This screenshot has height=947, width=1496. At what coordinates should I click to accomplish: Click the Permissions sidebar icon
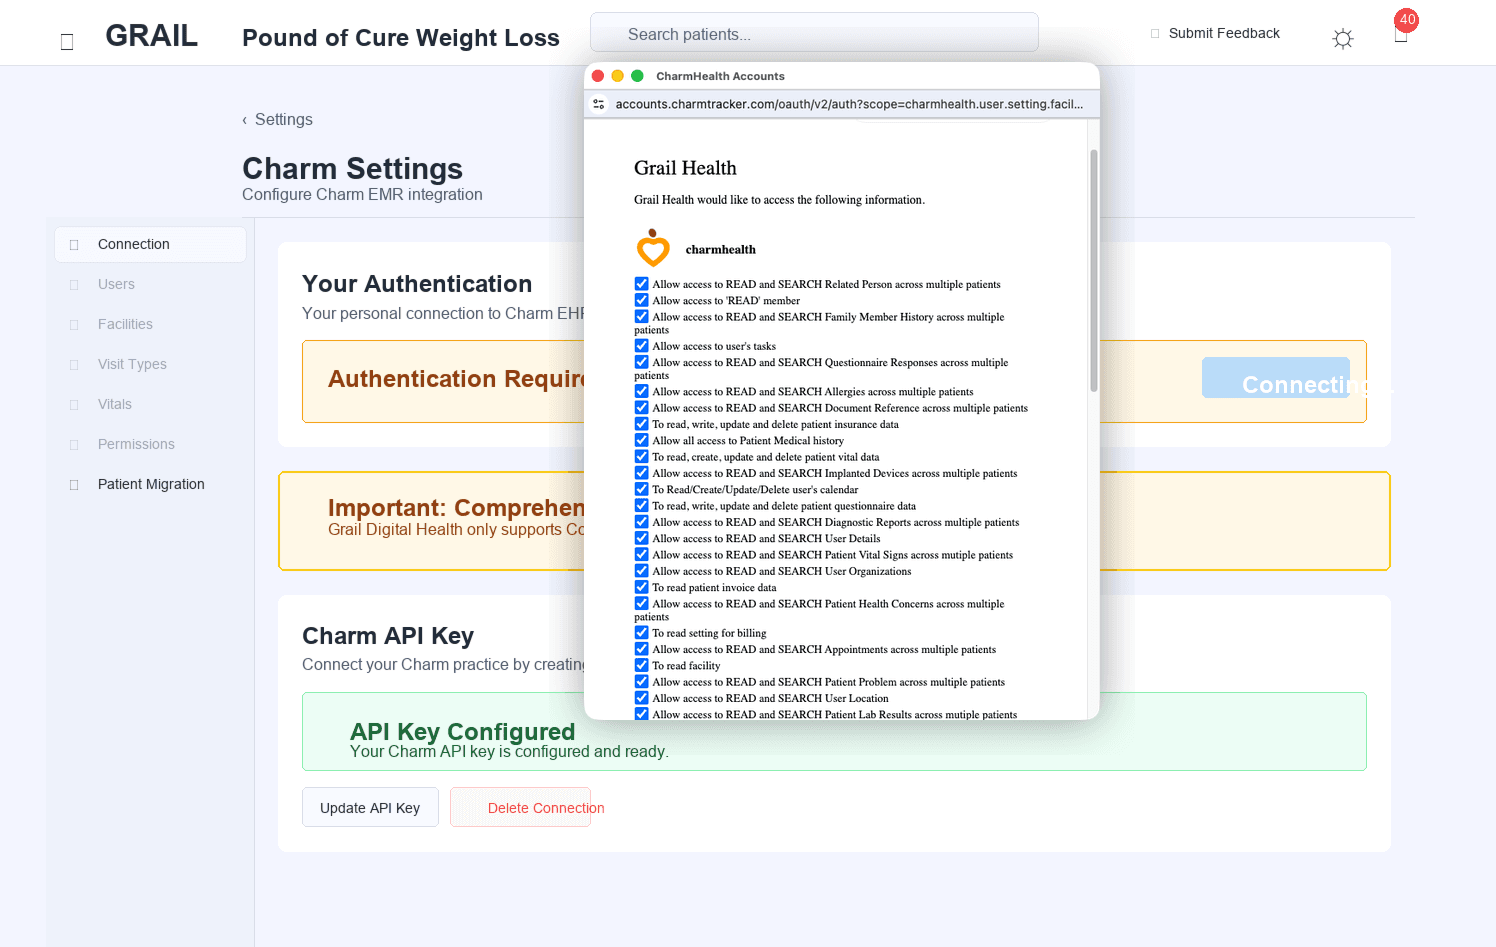point(74,445)
